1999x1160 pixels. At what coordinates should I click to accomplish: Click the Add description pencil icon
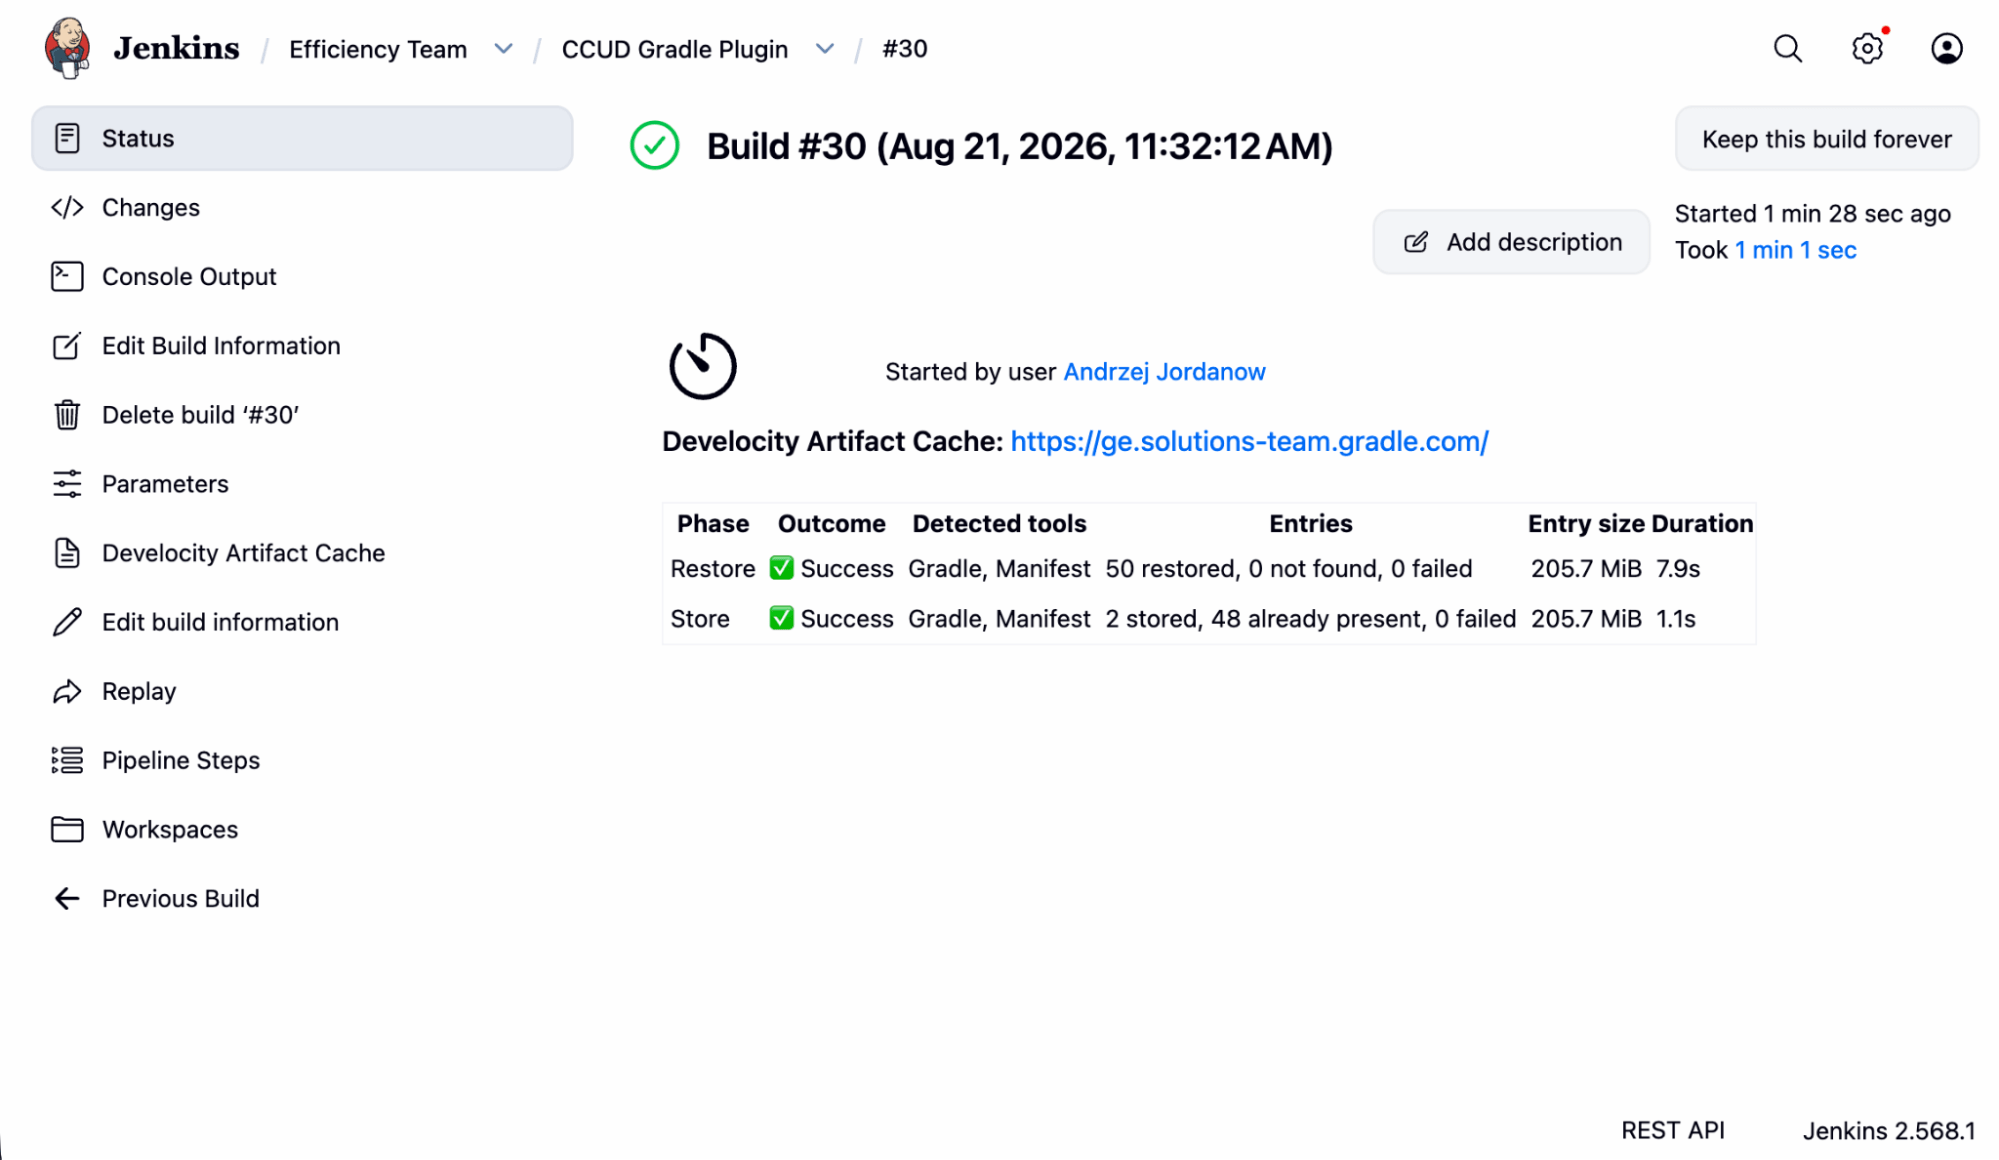[1416, 242]
